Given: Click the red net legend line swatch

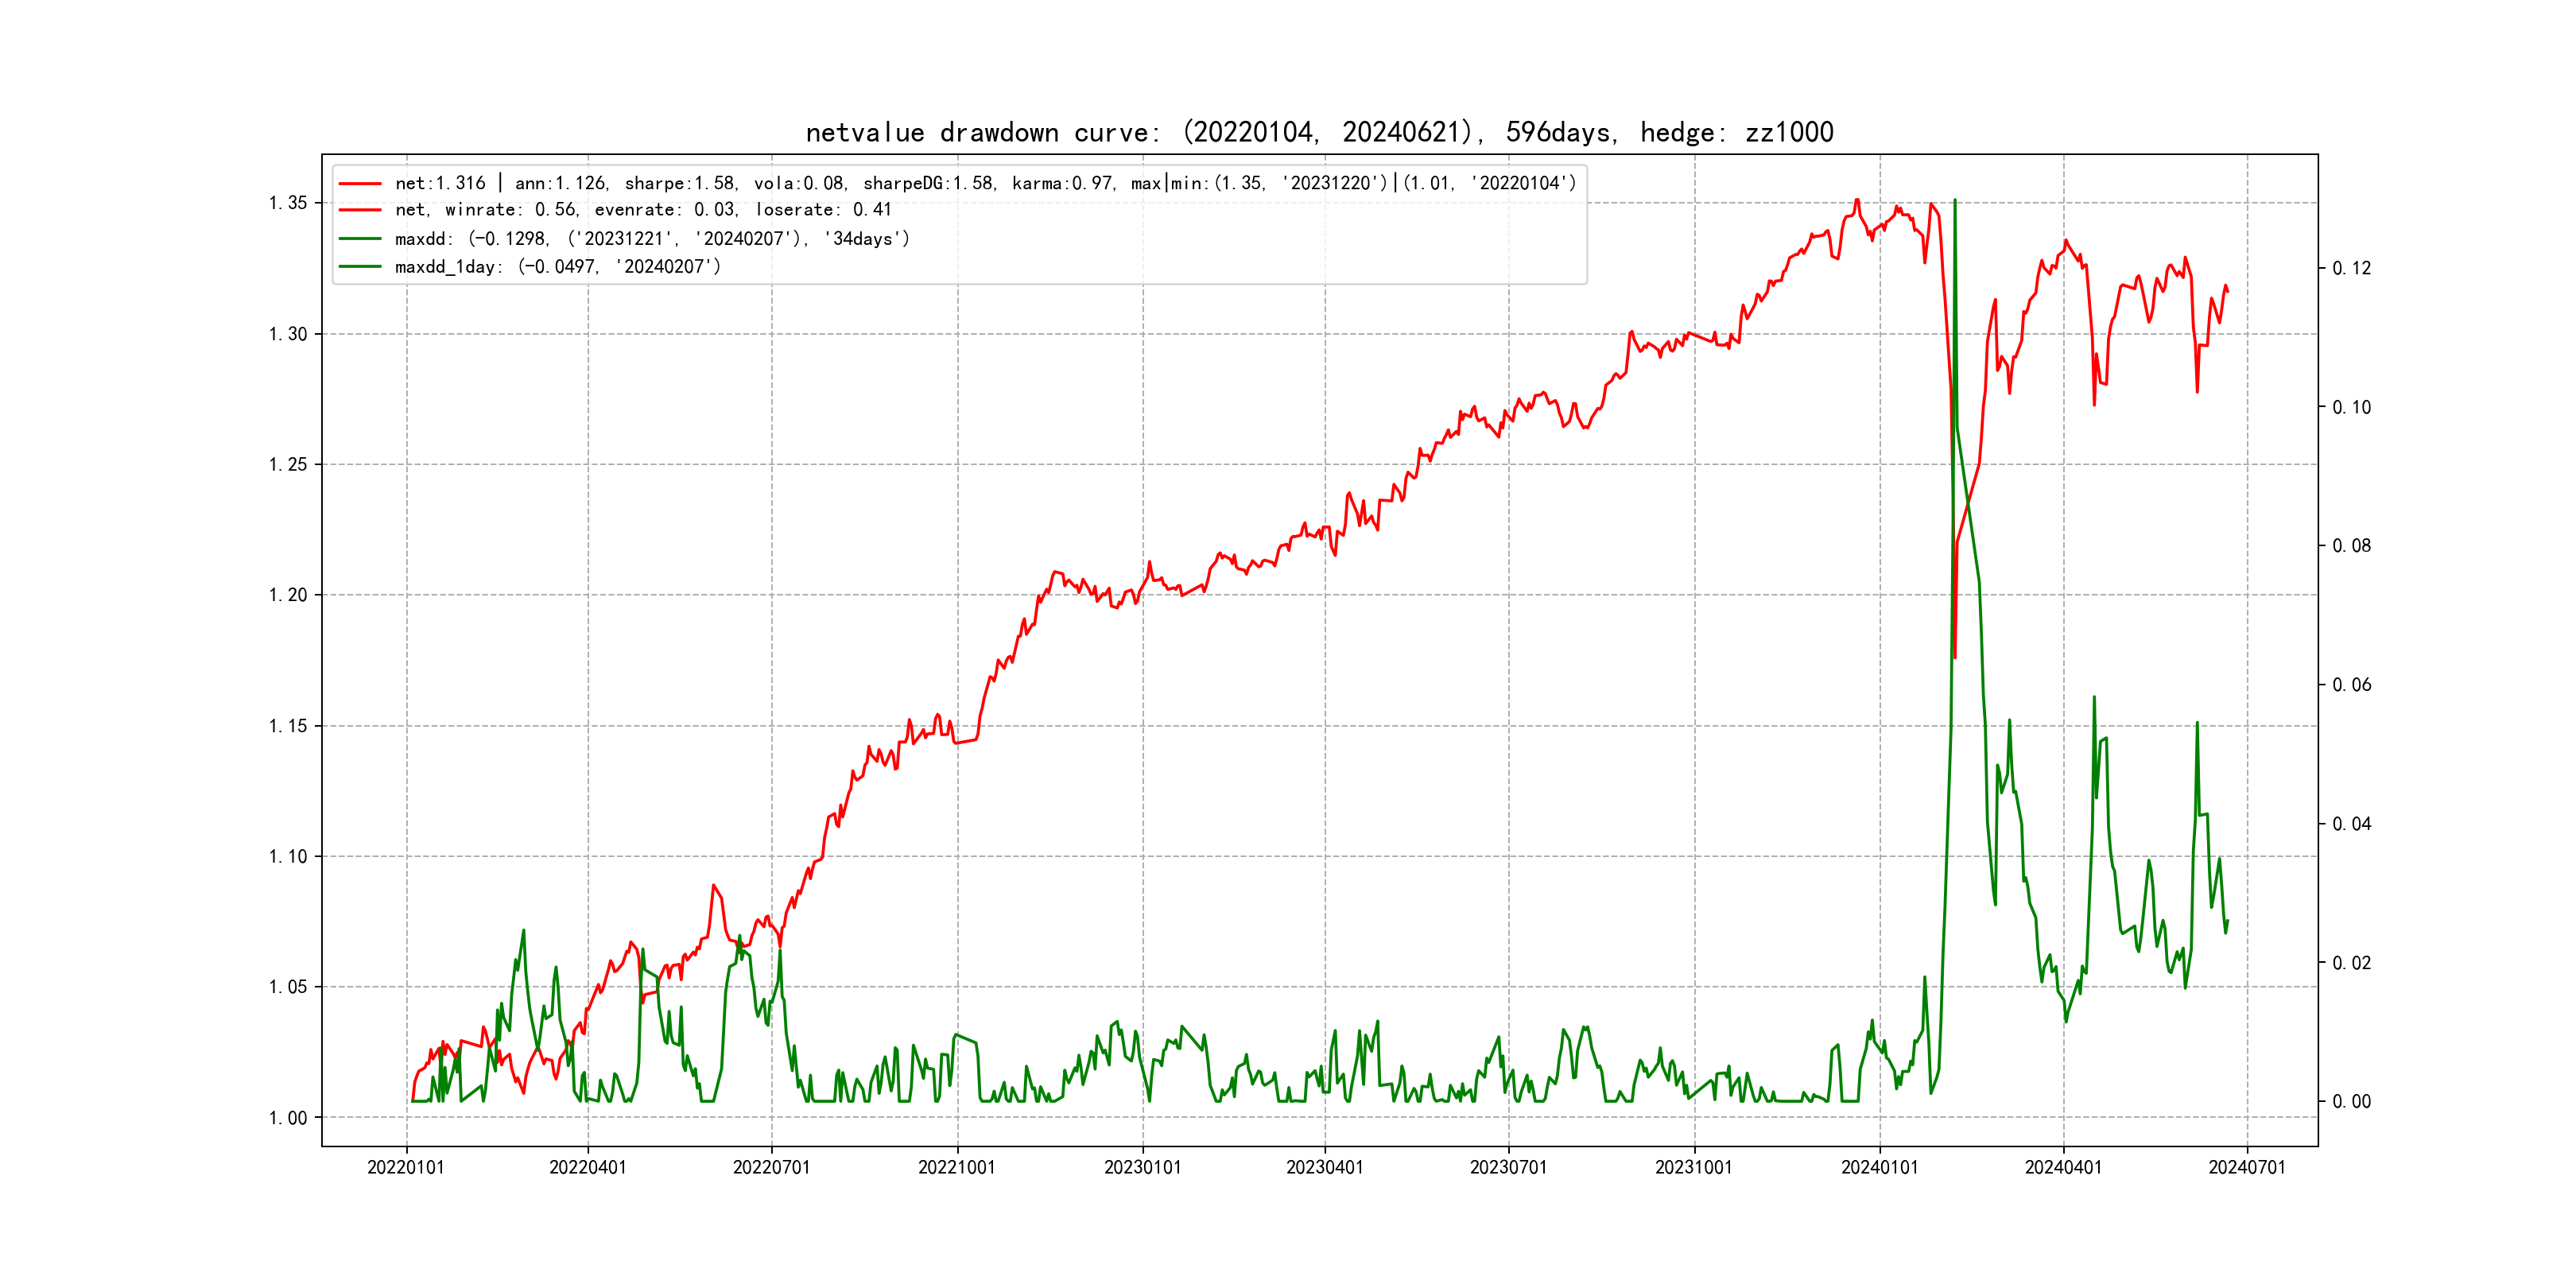Looking at the screenshot, I should click(x=360, y=184).
